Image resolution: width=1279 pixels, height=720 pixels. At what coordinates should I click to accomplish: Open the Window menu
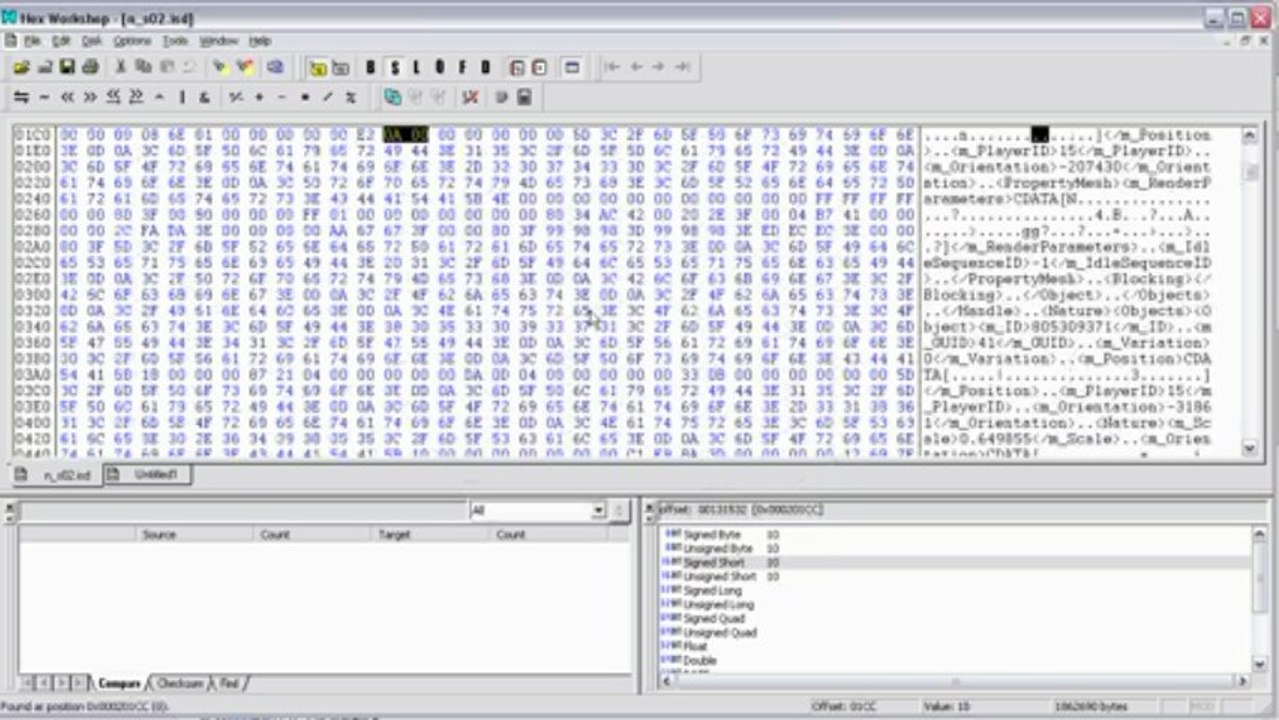(218, 41)
